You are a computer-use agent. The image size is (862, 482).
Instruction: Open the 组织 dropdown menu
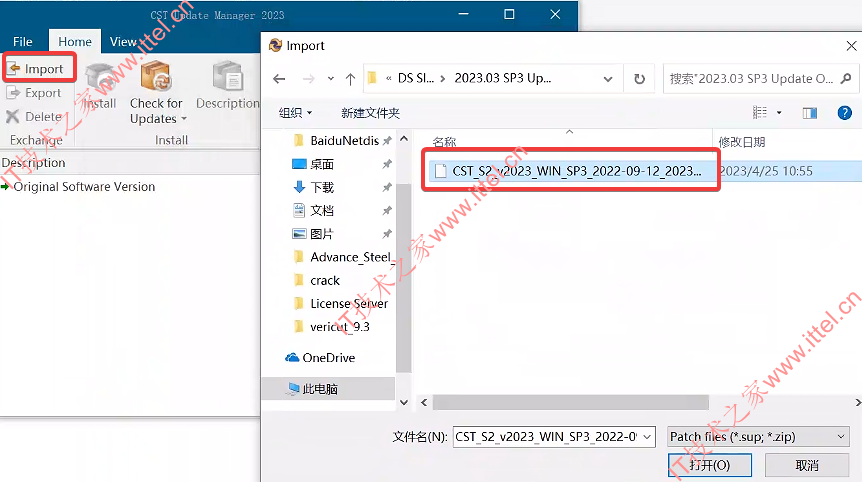296,113
